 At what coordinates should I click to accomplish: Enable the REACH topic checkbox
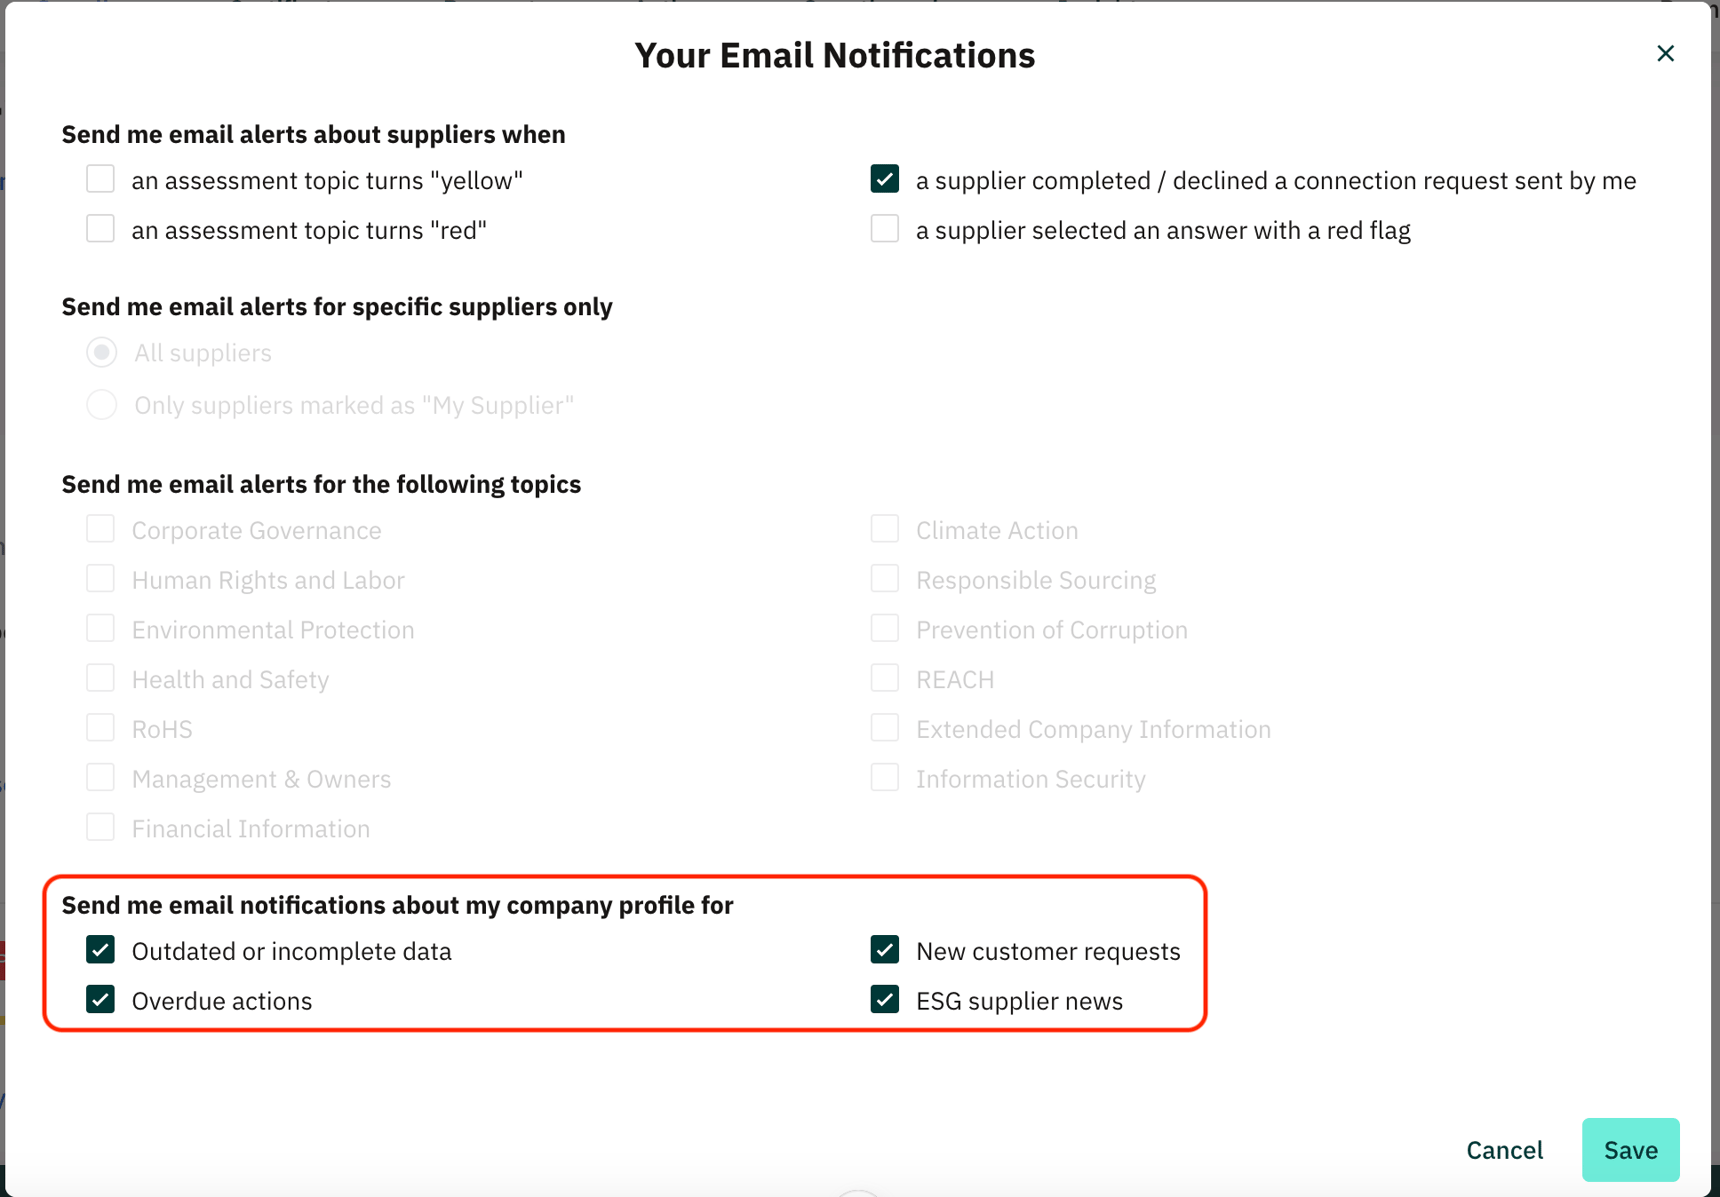tap(884, 677)
